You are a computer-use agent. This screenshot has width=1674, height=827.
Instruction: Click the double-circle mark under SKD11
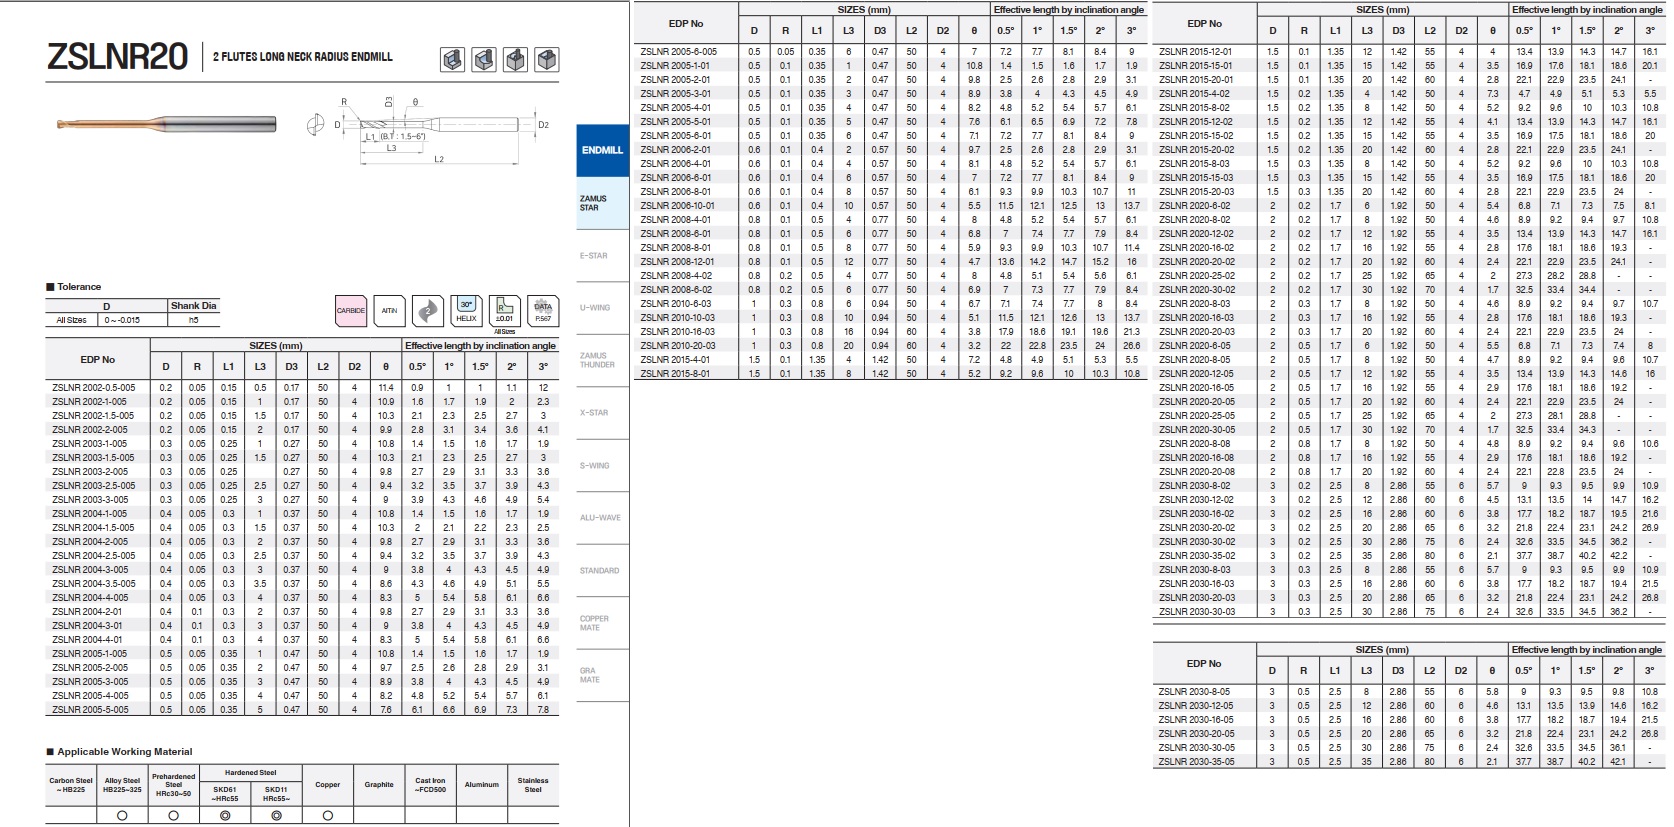point(276,815)
